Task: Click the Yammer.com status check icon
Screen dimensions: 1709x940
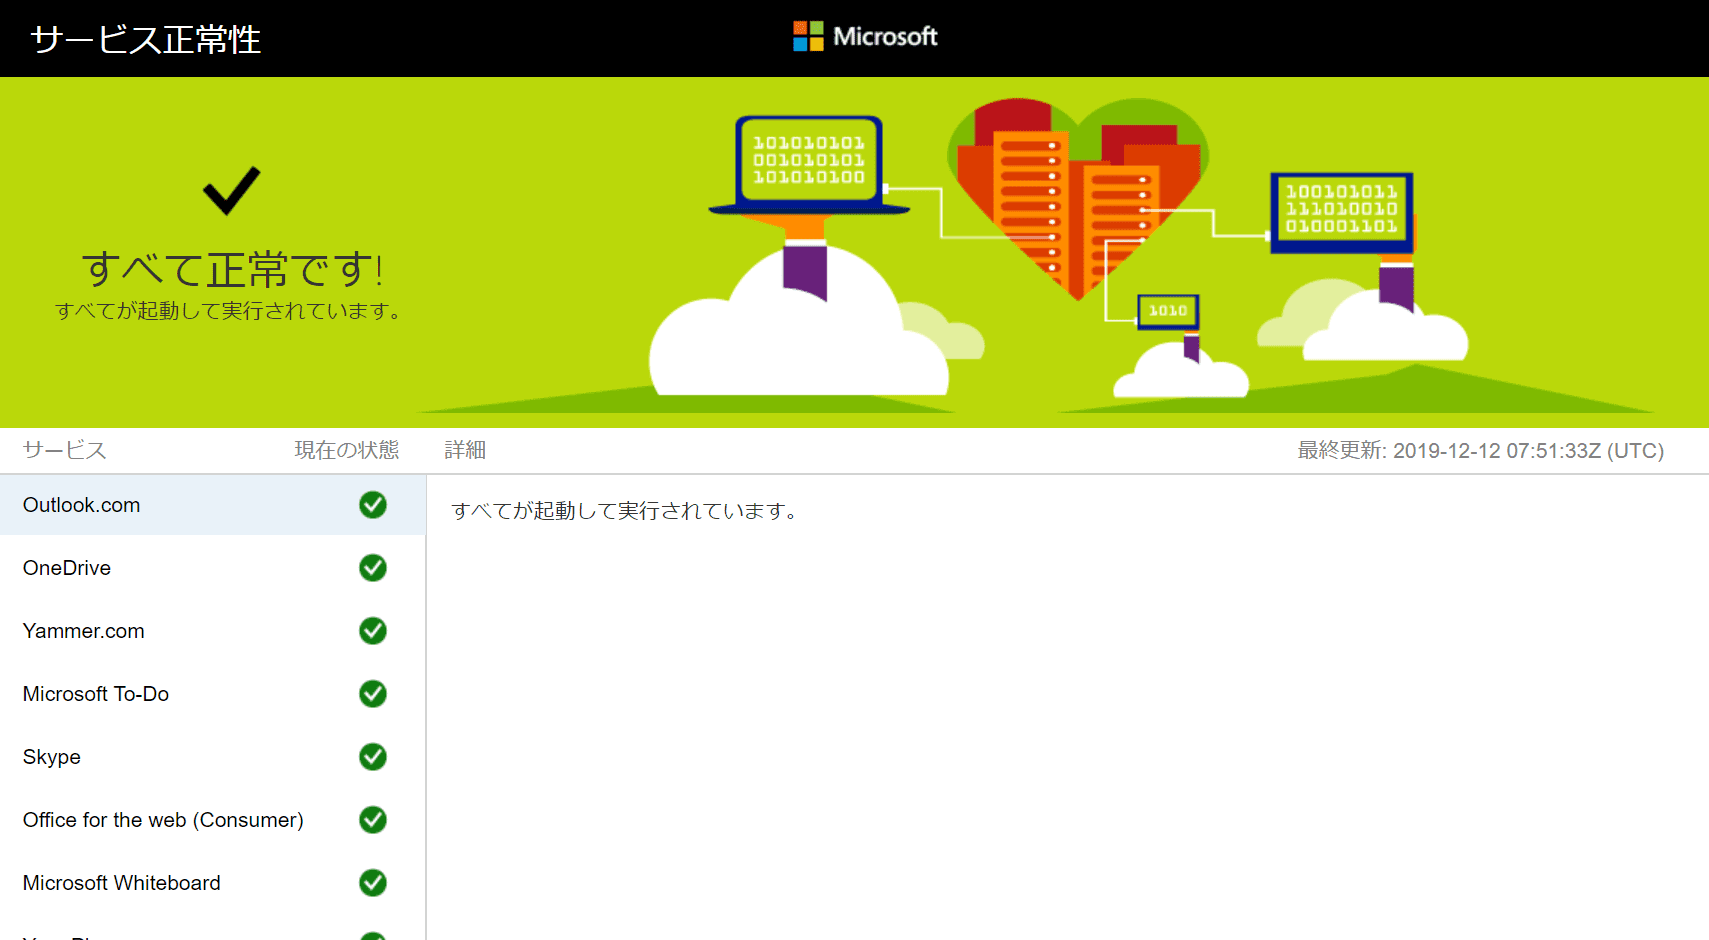Action: [x=373, y=631]
